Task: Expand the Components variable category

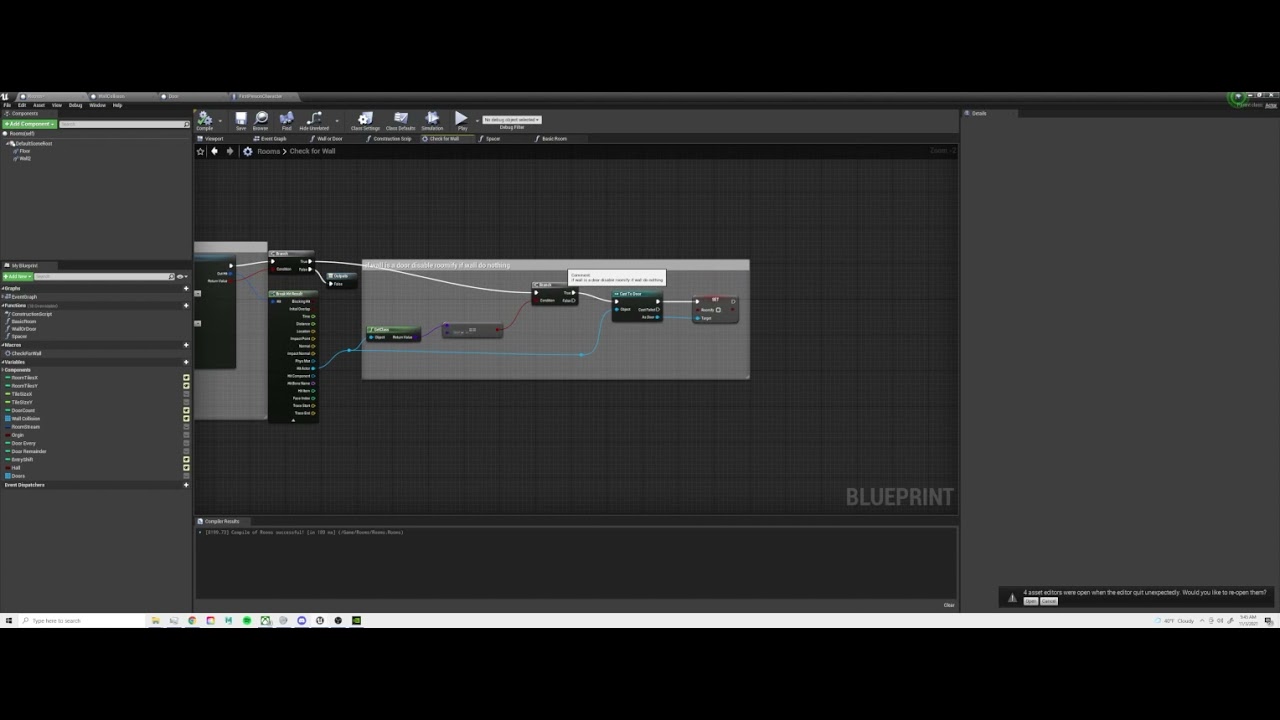Action: click(3, 370)
